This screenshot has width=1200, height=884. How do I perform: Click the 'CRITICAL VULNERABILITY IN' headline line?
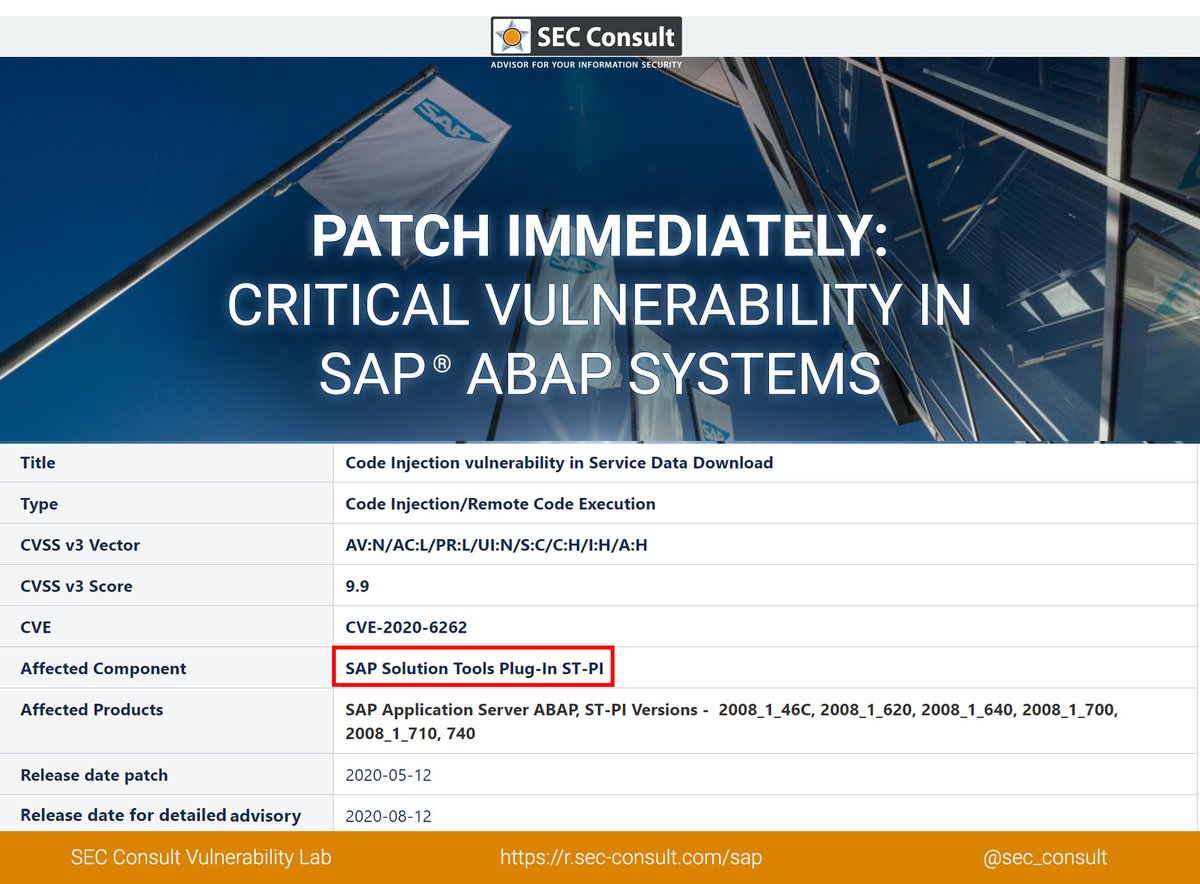[599, 305]
